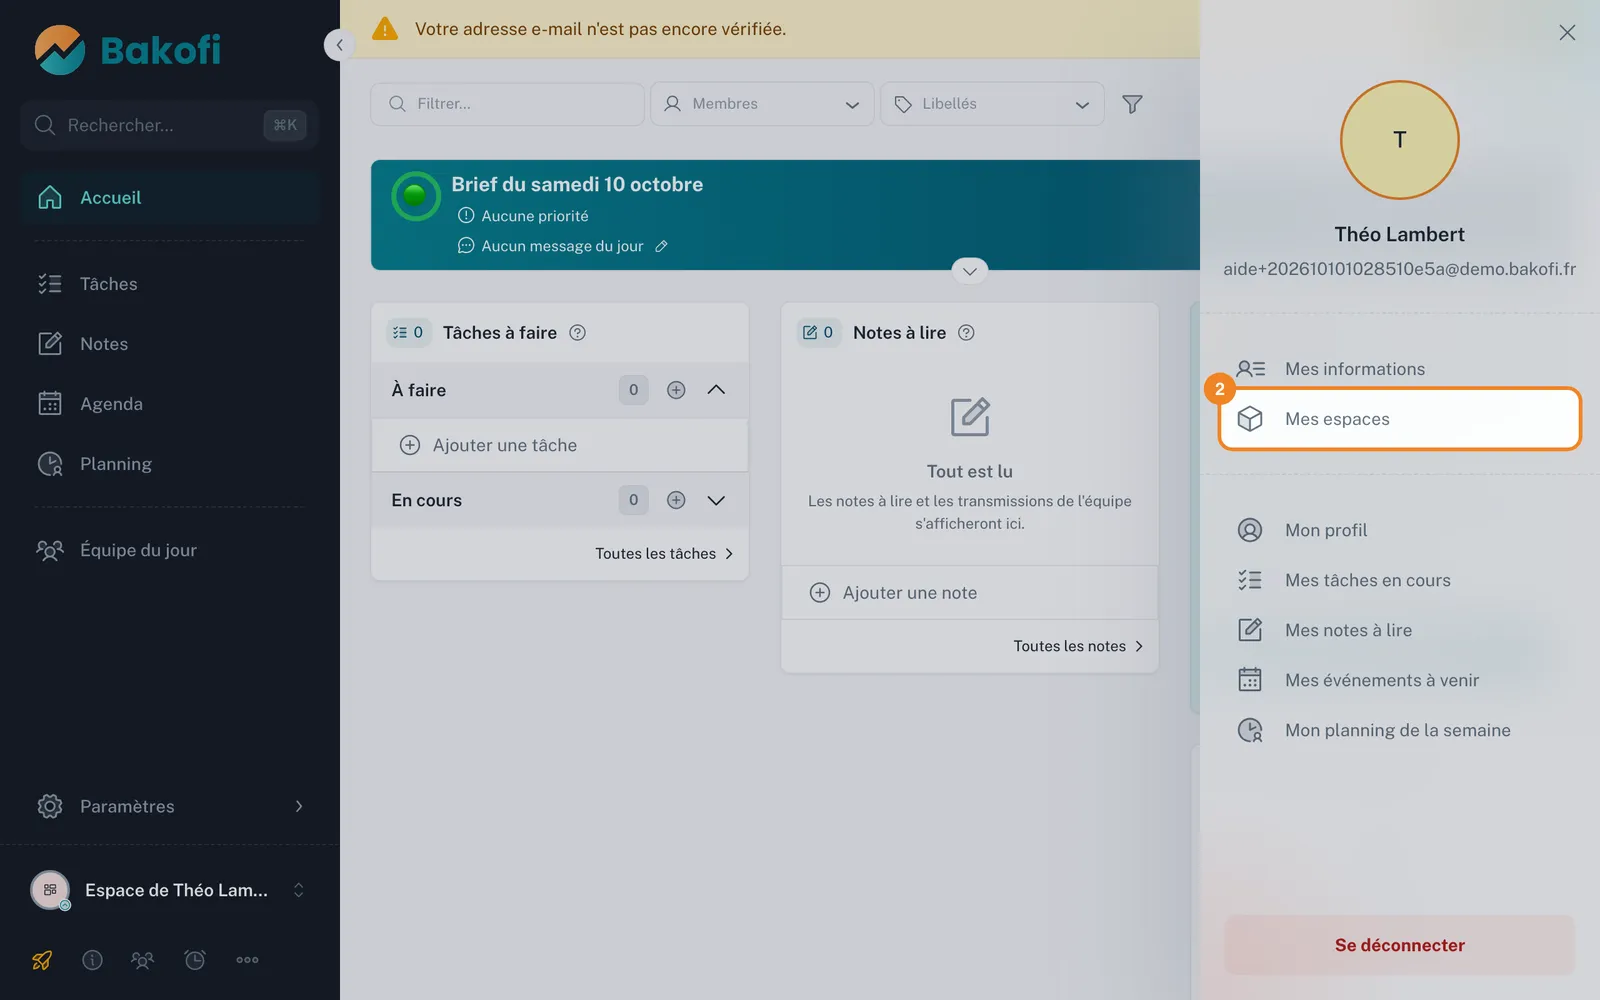Add a task in the À faire row
Image resolution: width=1600 pixels, height=1000 pixels.
tap(676, 390)
